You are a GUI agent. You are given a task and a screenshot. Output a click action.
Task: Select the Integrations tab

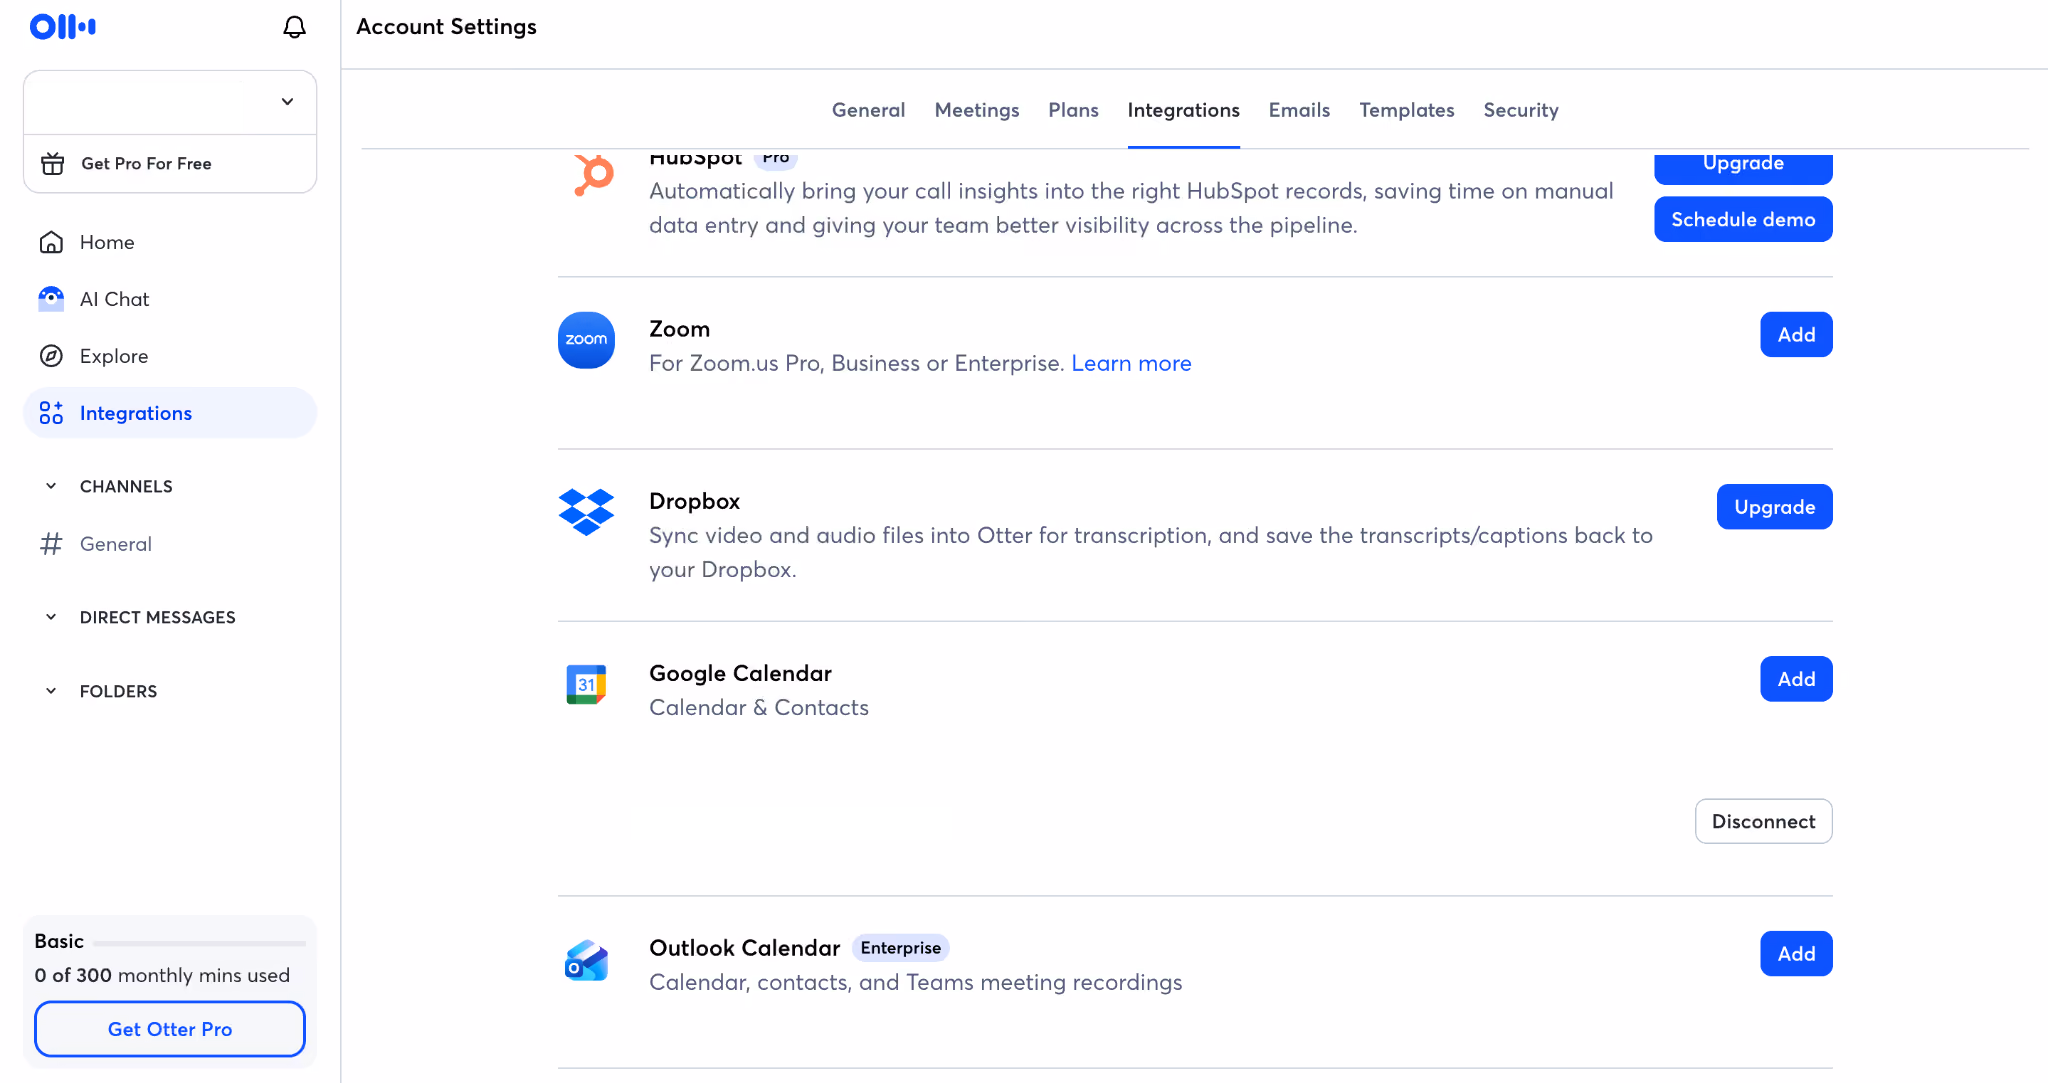pyautogui.click(x=1183, y=110)
